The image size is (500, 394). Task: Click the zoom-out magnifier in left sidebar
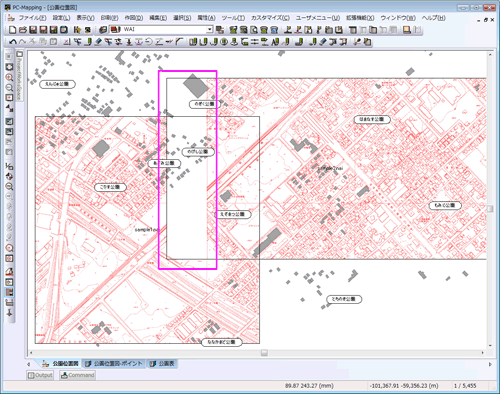click(x=9, y=88)
